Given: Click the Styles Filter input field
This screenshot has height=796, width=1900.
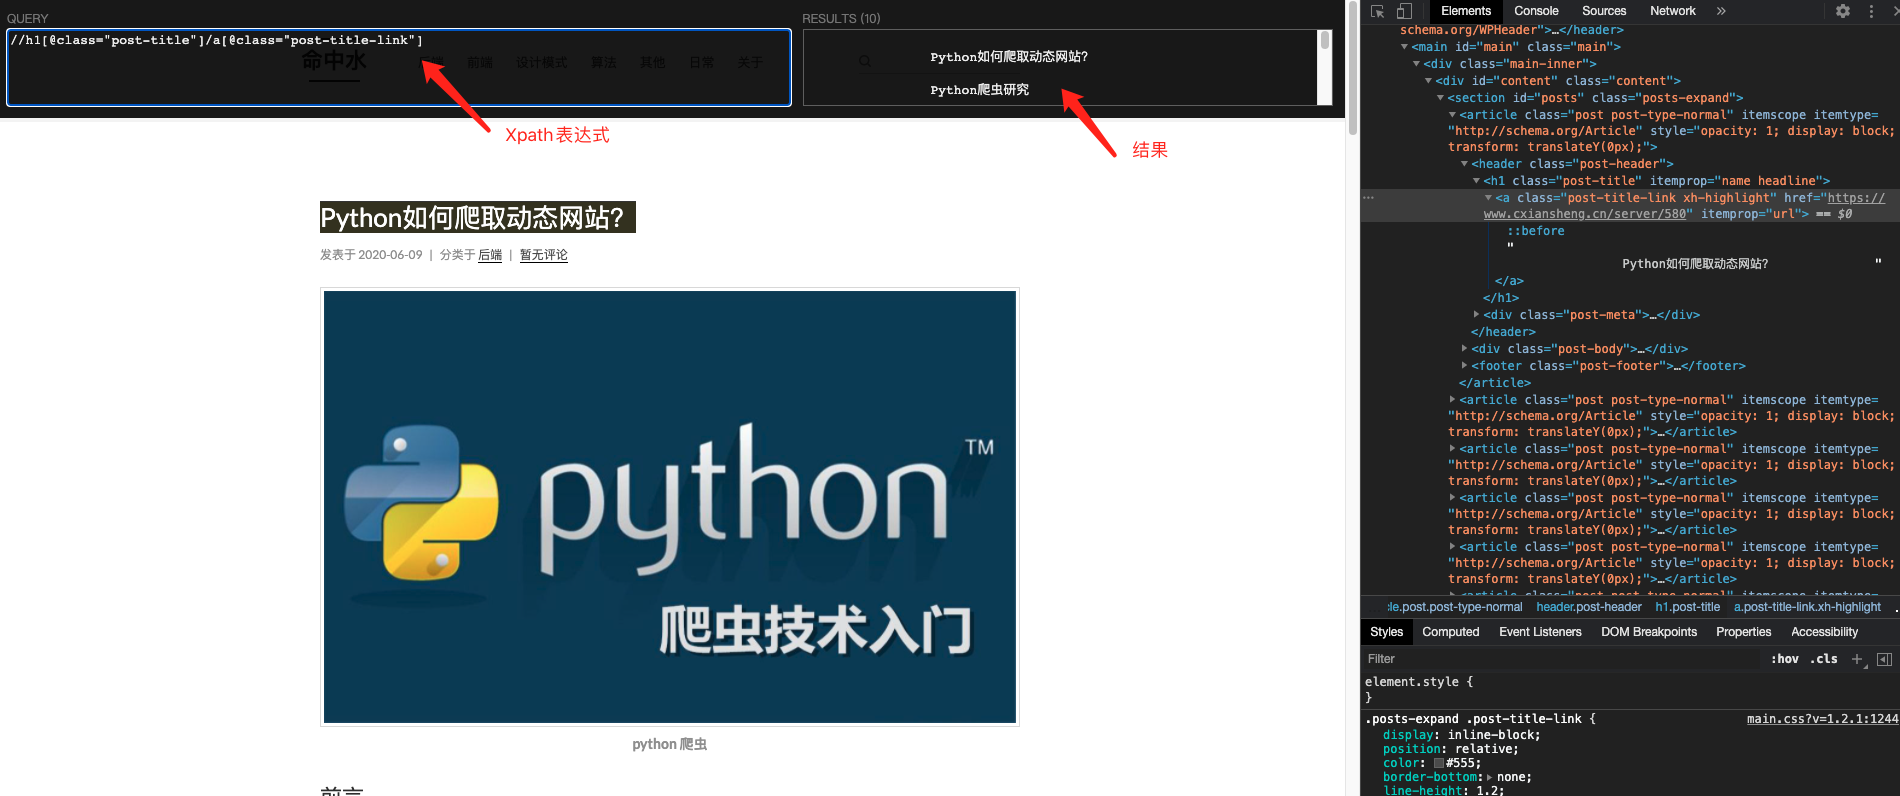Looking at the screenshot, I should click(1560, 659).
